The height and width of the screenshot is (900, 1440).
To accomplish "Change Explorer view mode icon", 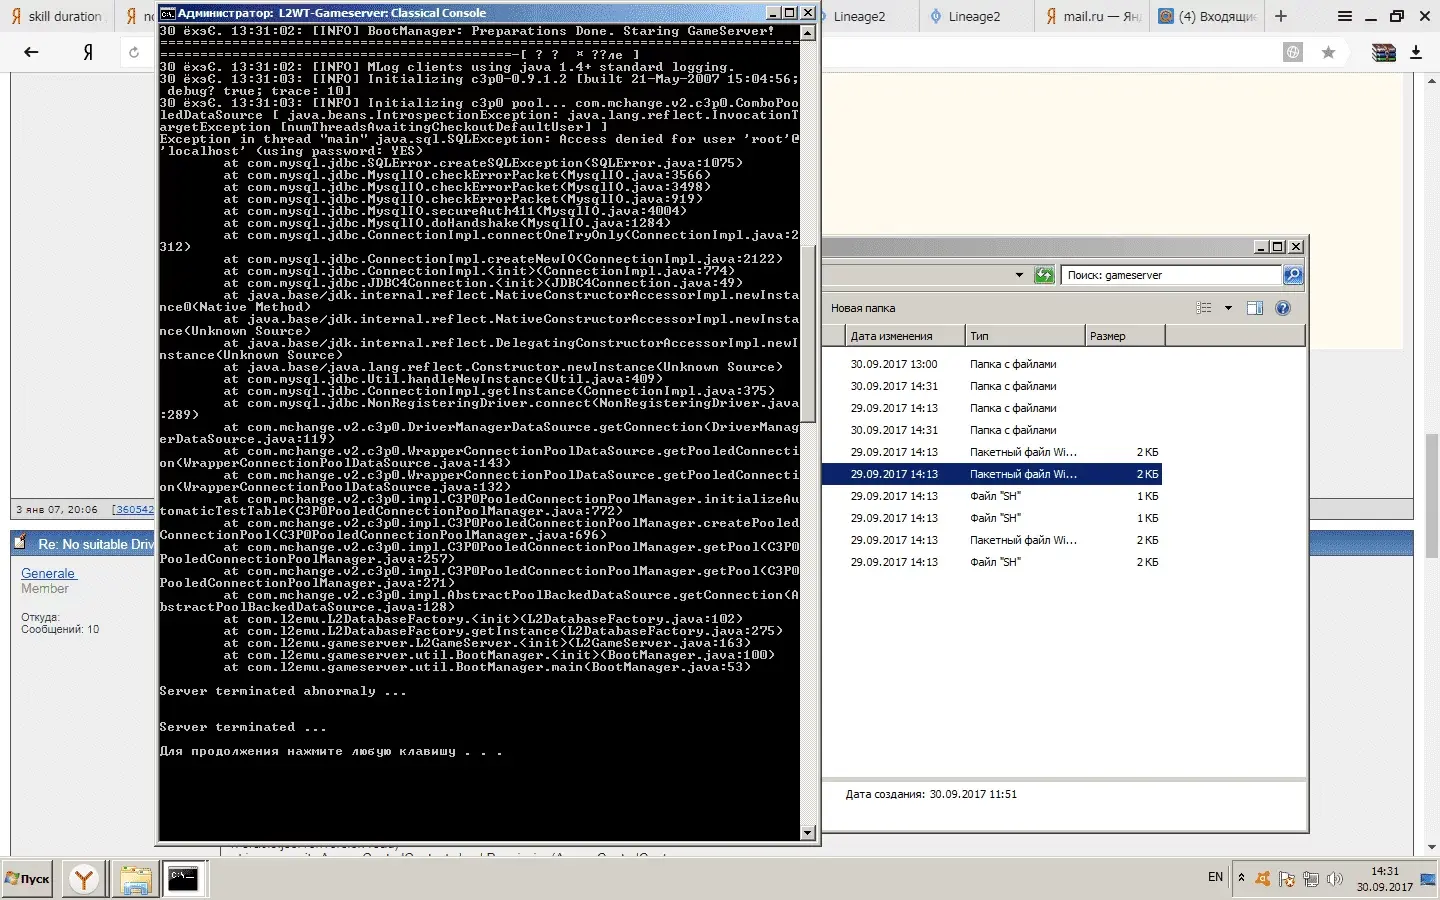I will [1204, 308].
